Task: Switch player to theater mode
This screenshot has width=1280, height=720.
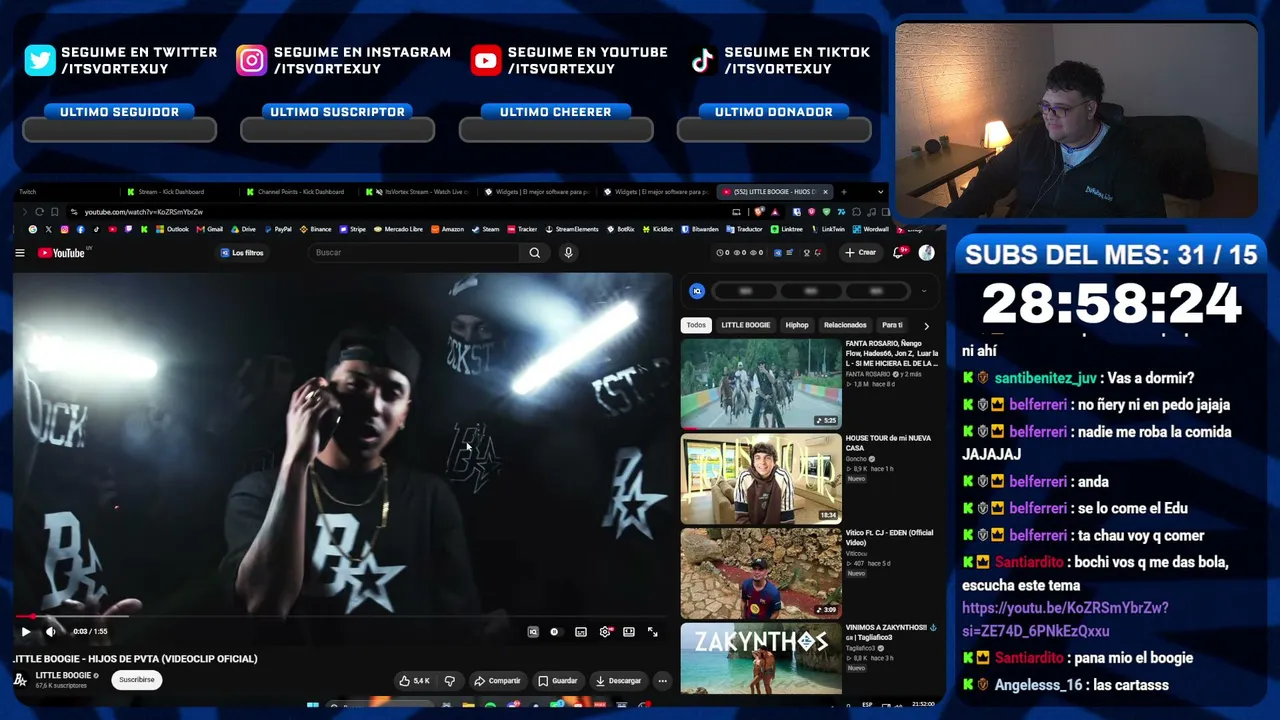Action: pyautogui.click(x=629, y=632)
